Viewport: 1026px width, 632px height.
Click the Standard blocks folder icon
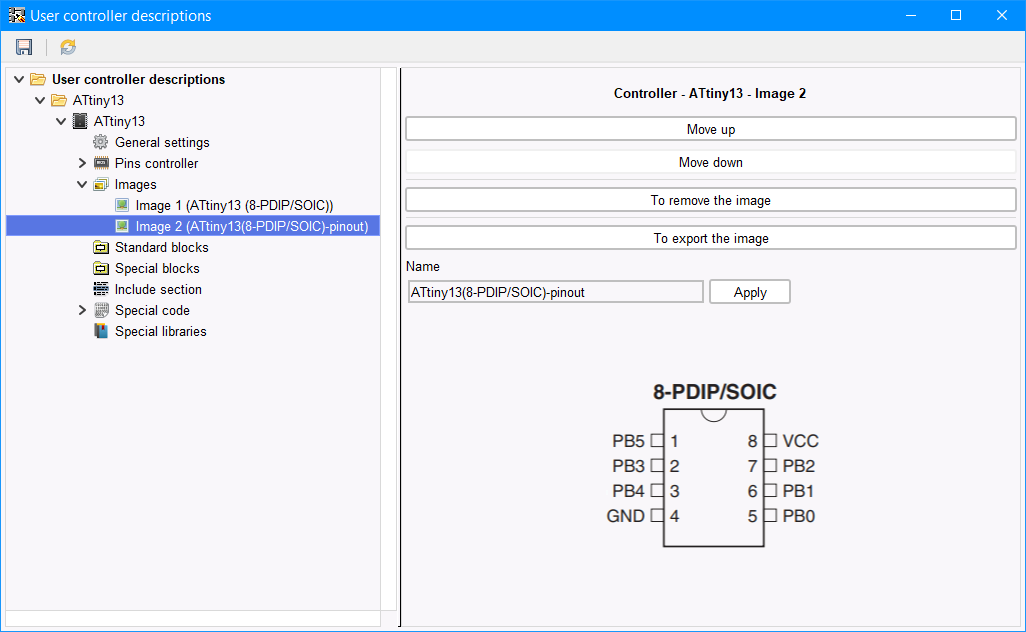101,247
